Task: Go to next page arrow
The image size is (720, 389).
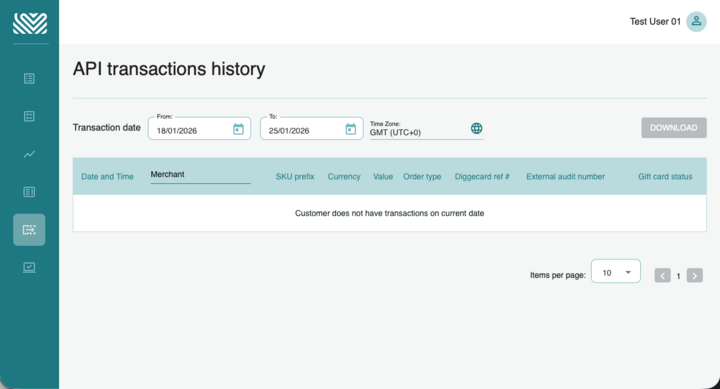Action: click(694, 276)
